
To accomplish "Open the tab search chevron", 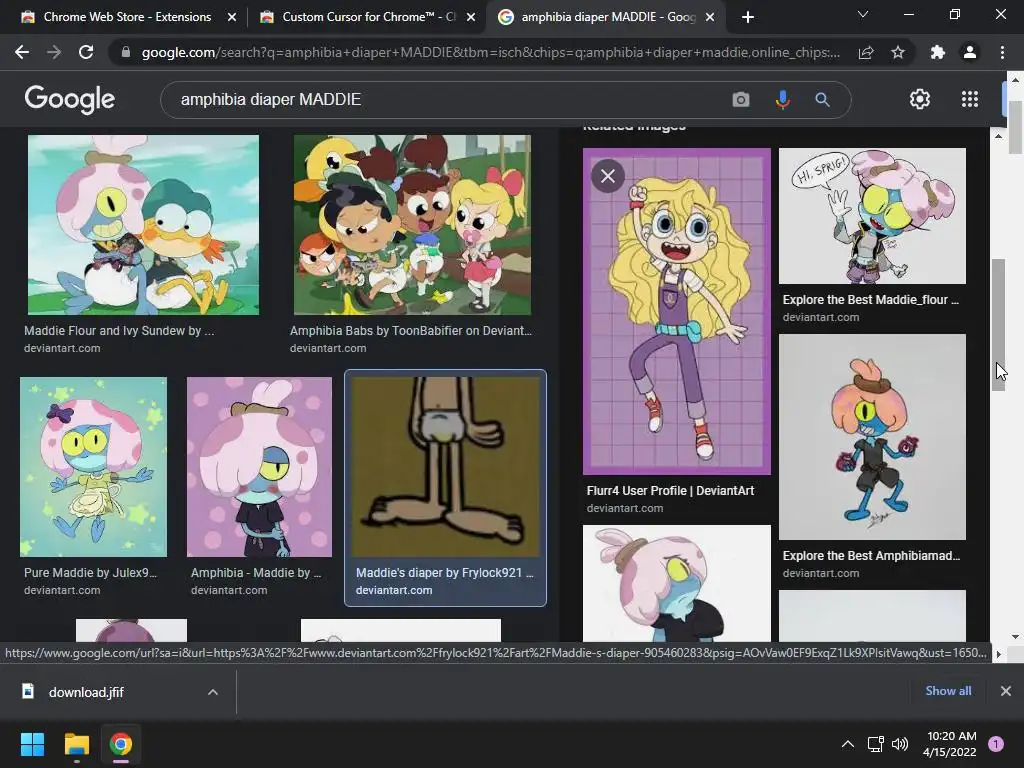I will coord(863,14).
